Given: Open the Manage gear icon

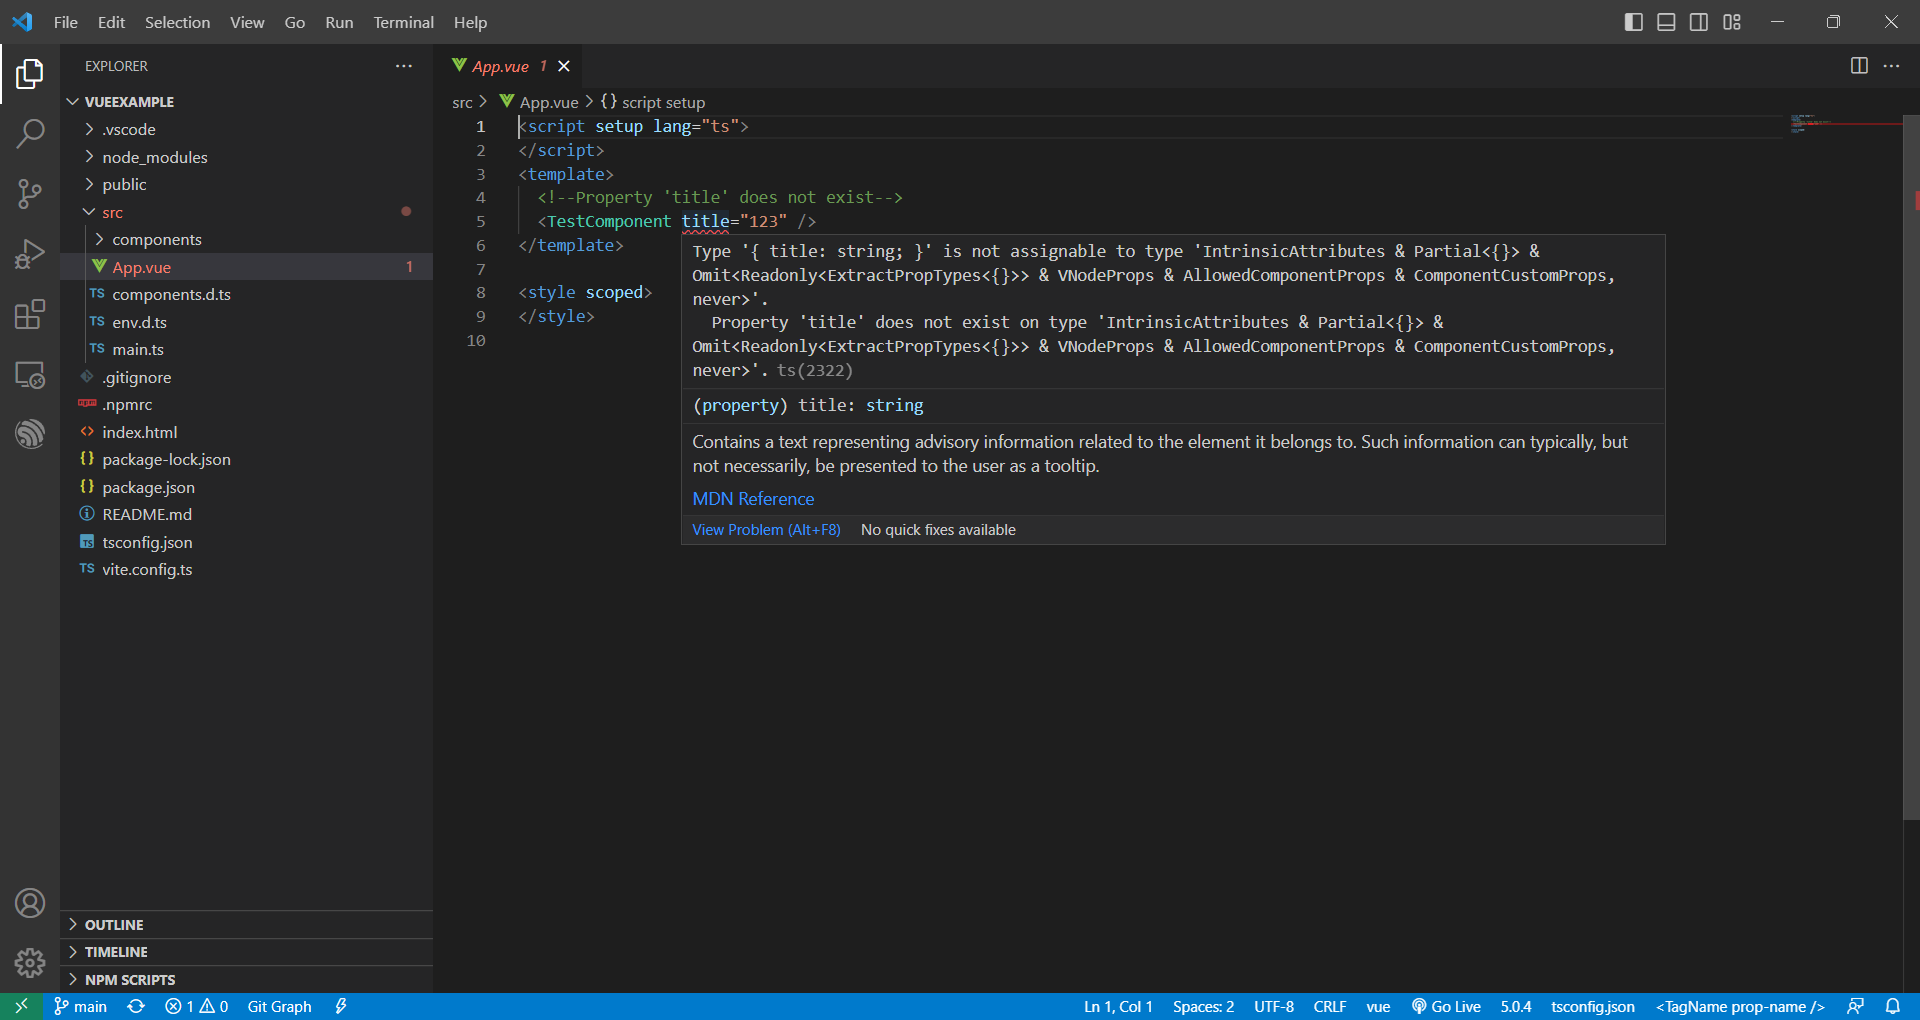Looking at the screenshot, I should coord(30,963).
